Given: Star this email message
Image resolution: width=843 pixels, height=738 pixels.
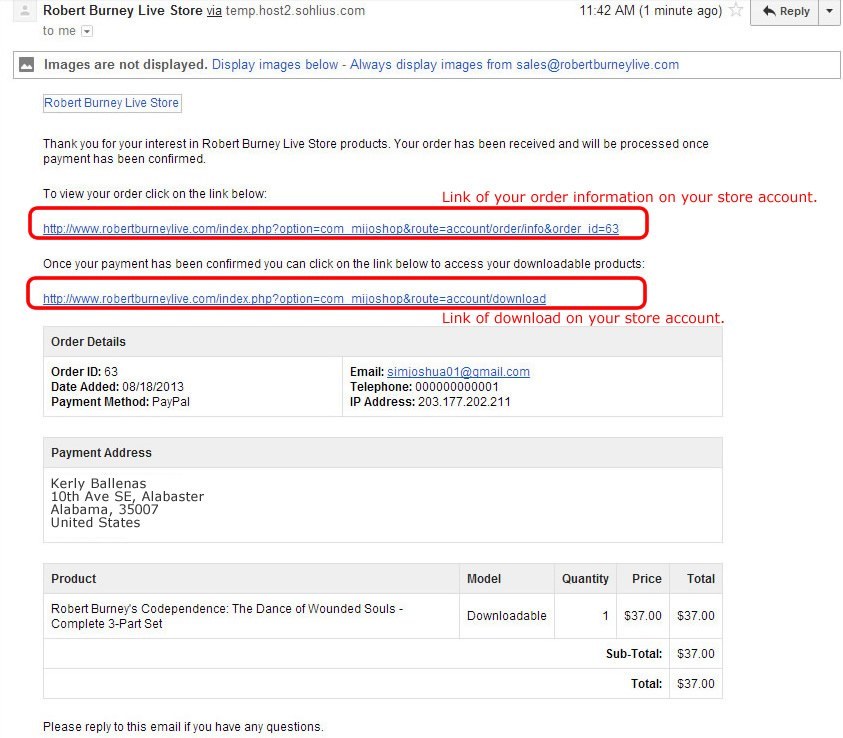Looking at the screenshot, I should (735, 10).
